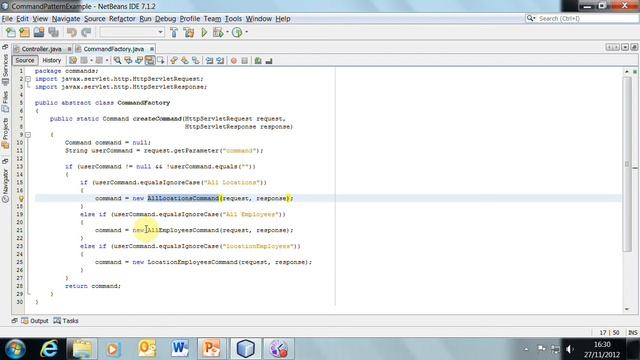The height and width of the screenshot is (360, 640).
Task: Click the Comment code icon
Action: pos(258,60)
